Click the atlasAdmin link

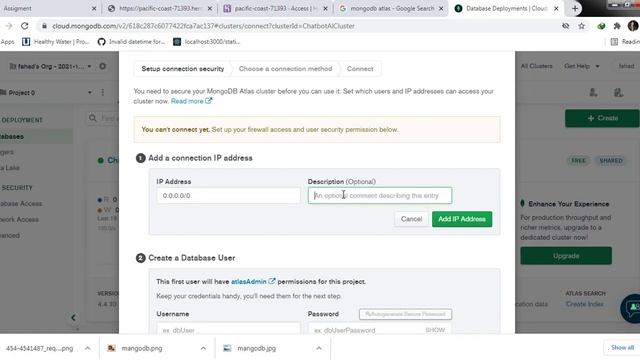click(x=253, y=282)
